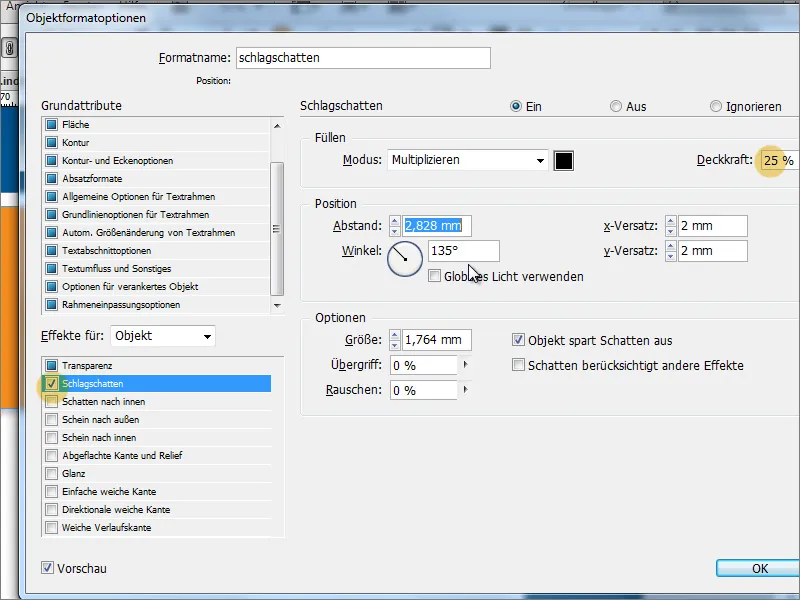Uncheck the Schlagschatten effect checkbox
The width and height of the screenshot is (800, 600).
52,384
